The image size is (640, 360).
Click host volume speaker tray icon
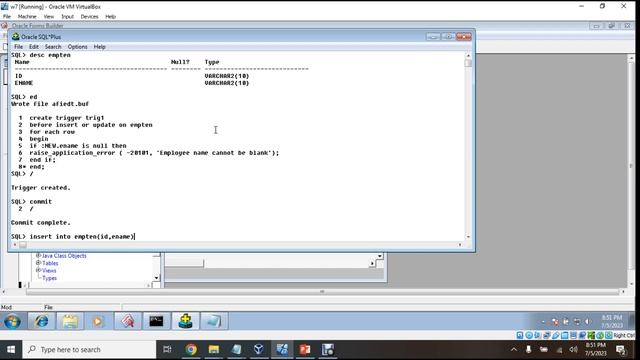[573, 349]
